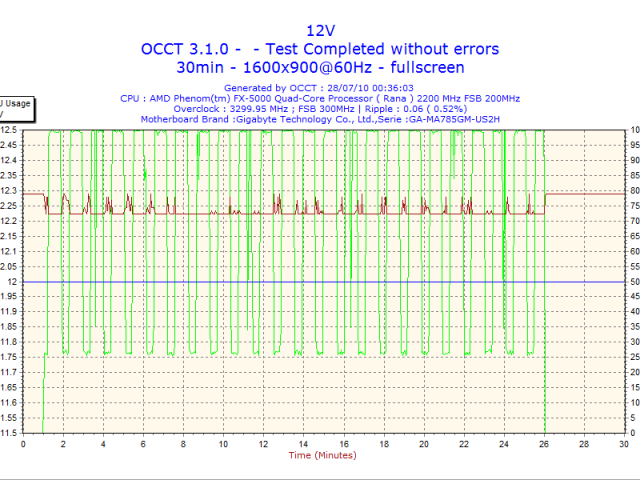Viewport: 640px width, 480px height.
Task: Click "2" on the time axis
Action: [x=63, y=444]
